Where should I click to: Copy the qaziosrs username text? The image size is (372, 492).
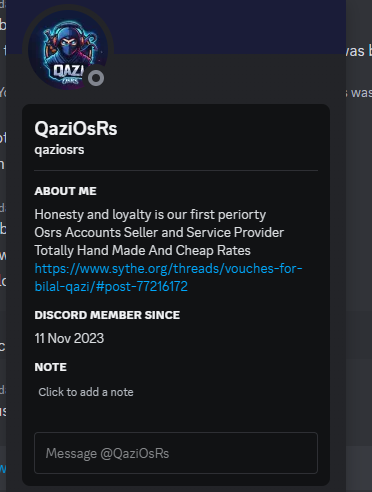[x=59, y=150]
